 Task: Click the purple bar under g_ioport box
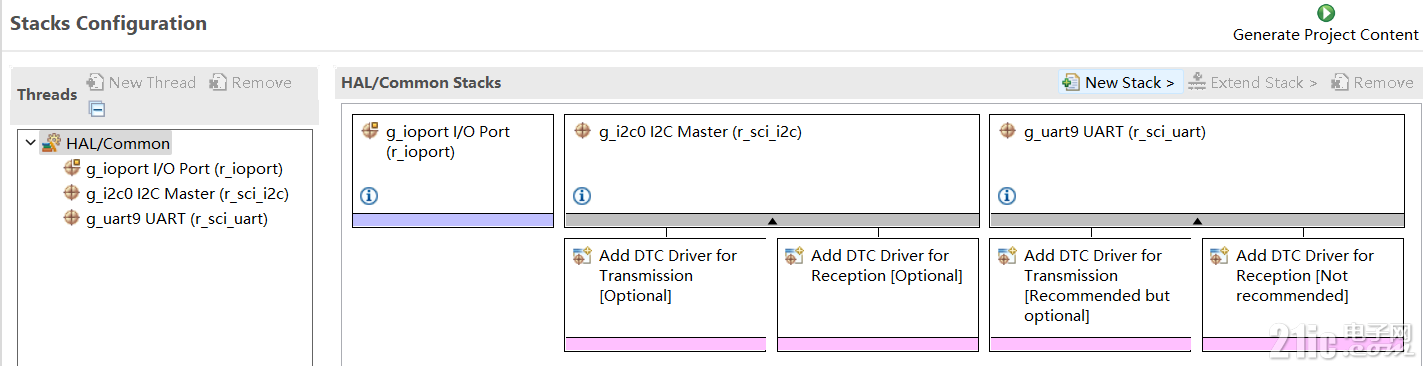click(453, 220)
